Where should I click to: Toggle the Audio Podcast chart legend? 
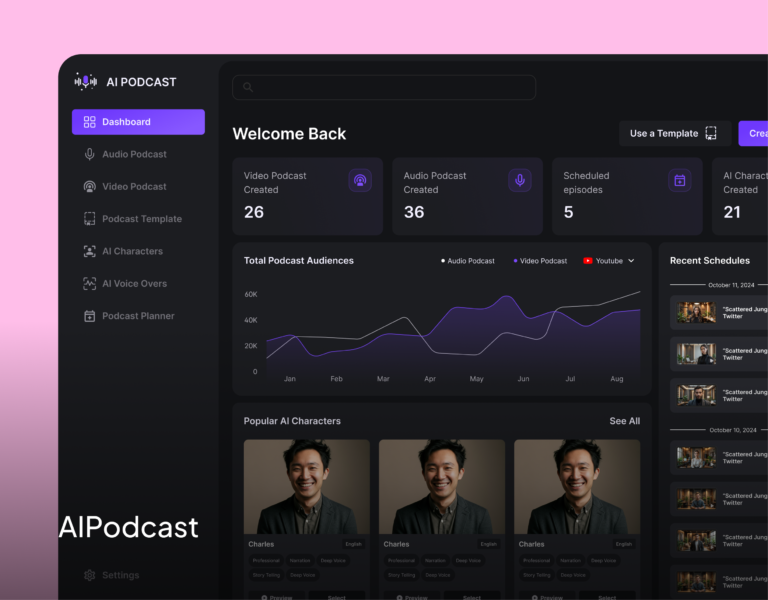click(468, 261)
